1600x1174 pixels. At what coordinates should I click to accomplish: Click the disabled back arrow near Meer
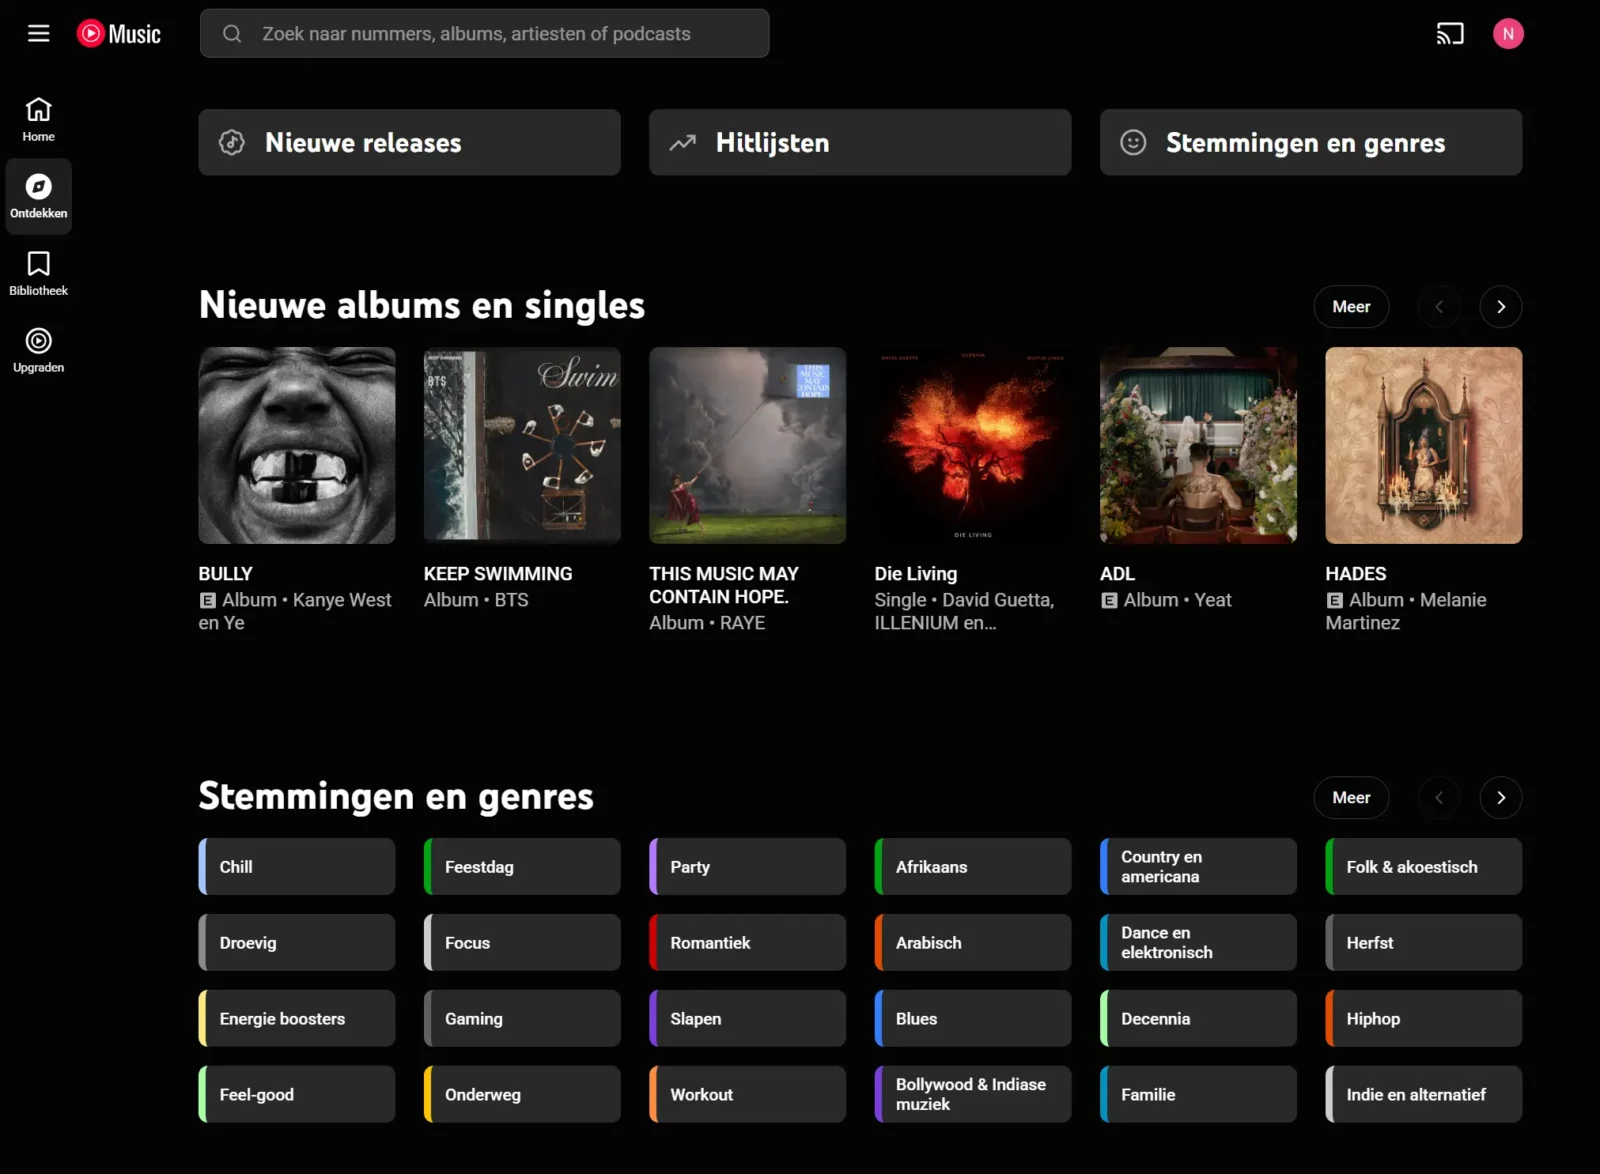[1438, 307]
